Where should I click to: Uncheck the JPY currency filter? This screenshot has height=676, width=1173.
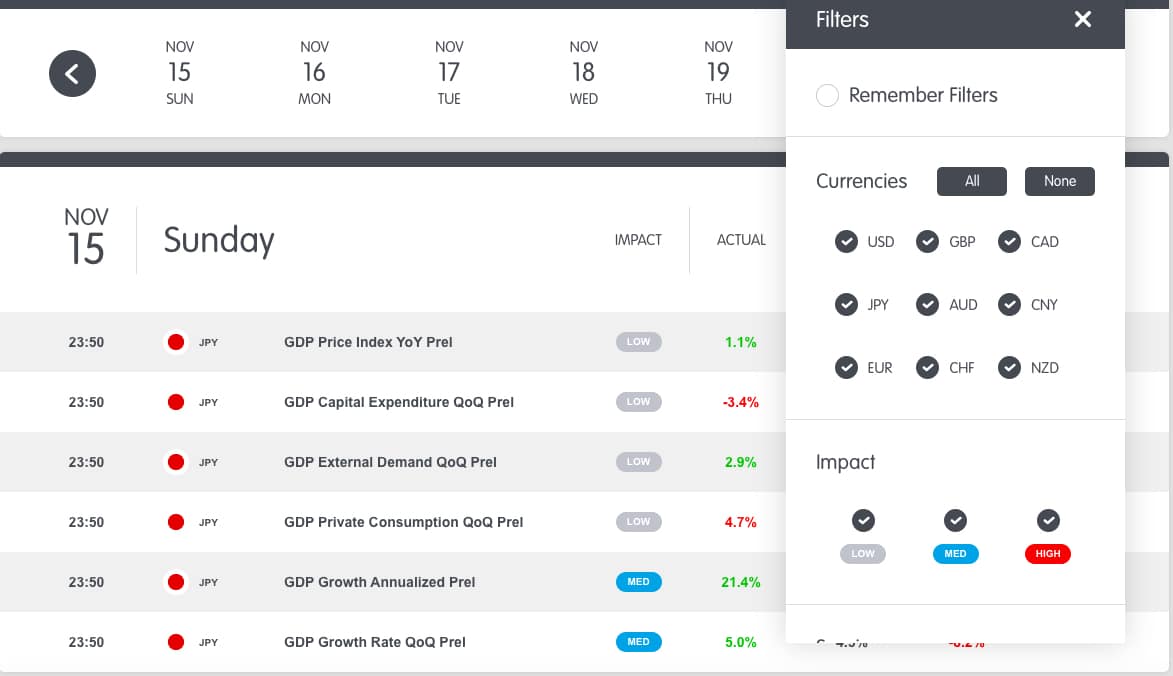tap(847, 305)
